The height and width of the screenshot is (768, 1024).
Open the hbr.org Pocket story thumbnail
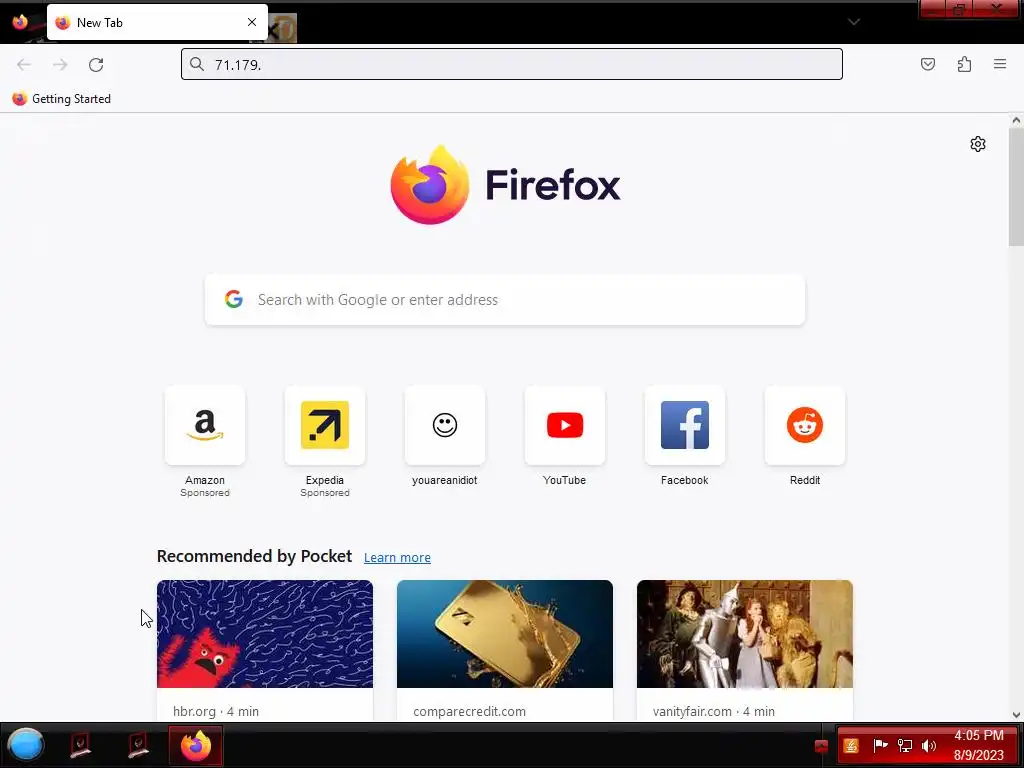(x=265, y=633)
